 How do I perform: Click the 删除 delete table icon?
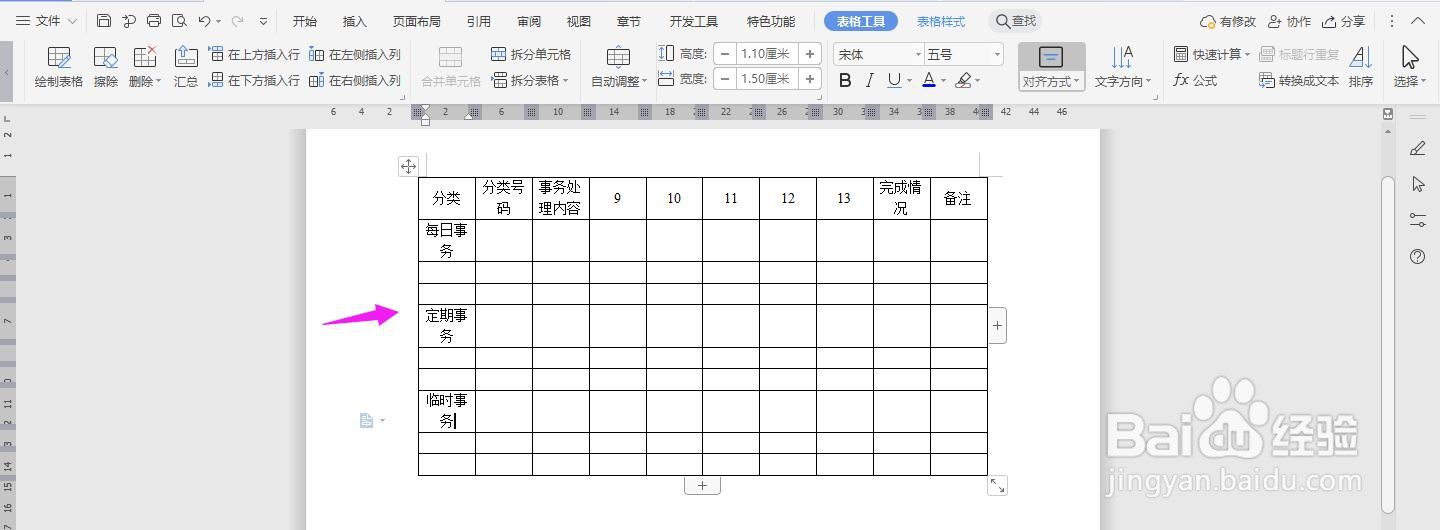point(145,67)
